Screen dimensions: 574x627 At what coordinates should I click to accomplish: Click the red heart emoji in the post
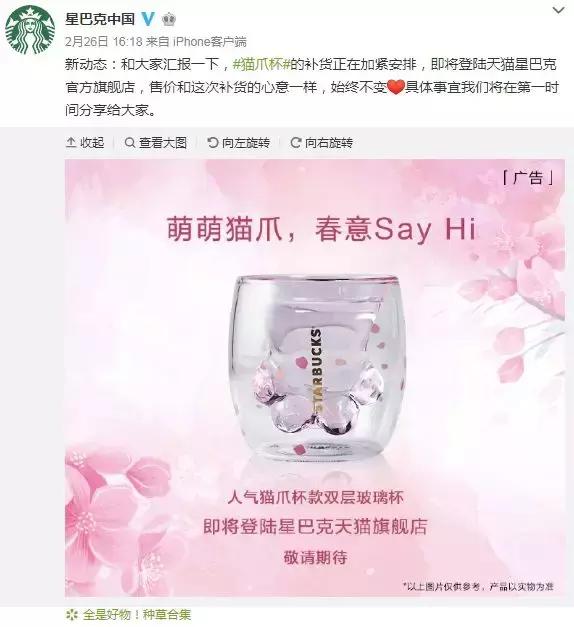click(396, 87)
